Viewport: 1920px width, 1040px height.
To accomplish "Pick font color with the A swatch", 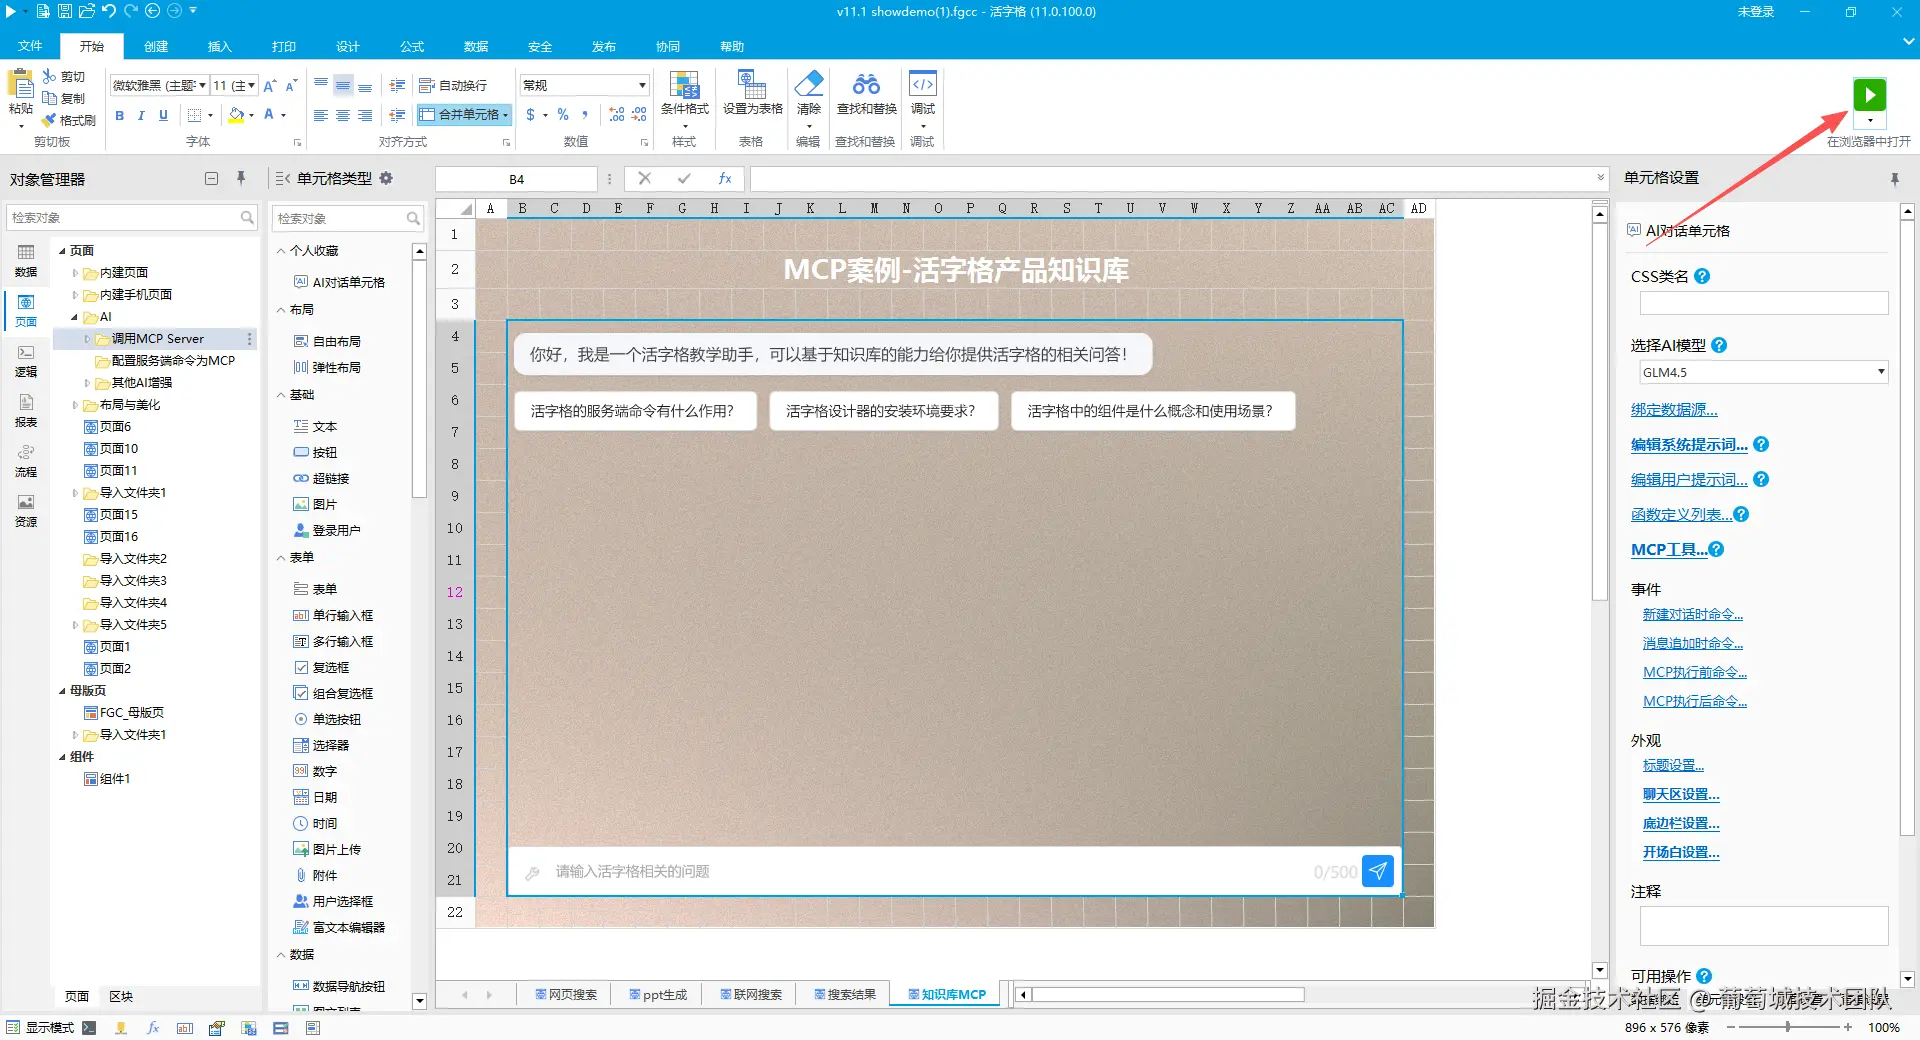I will tap(269, 115).
